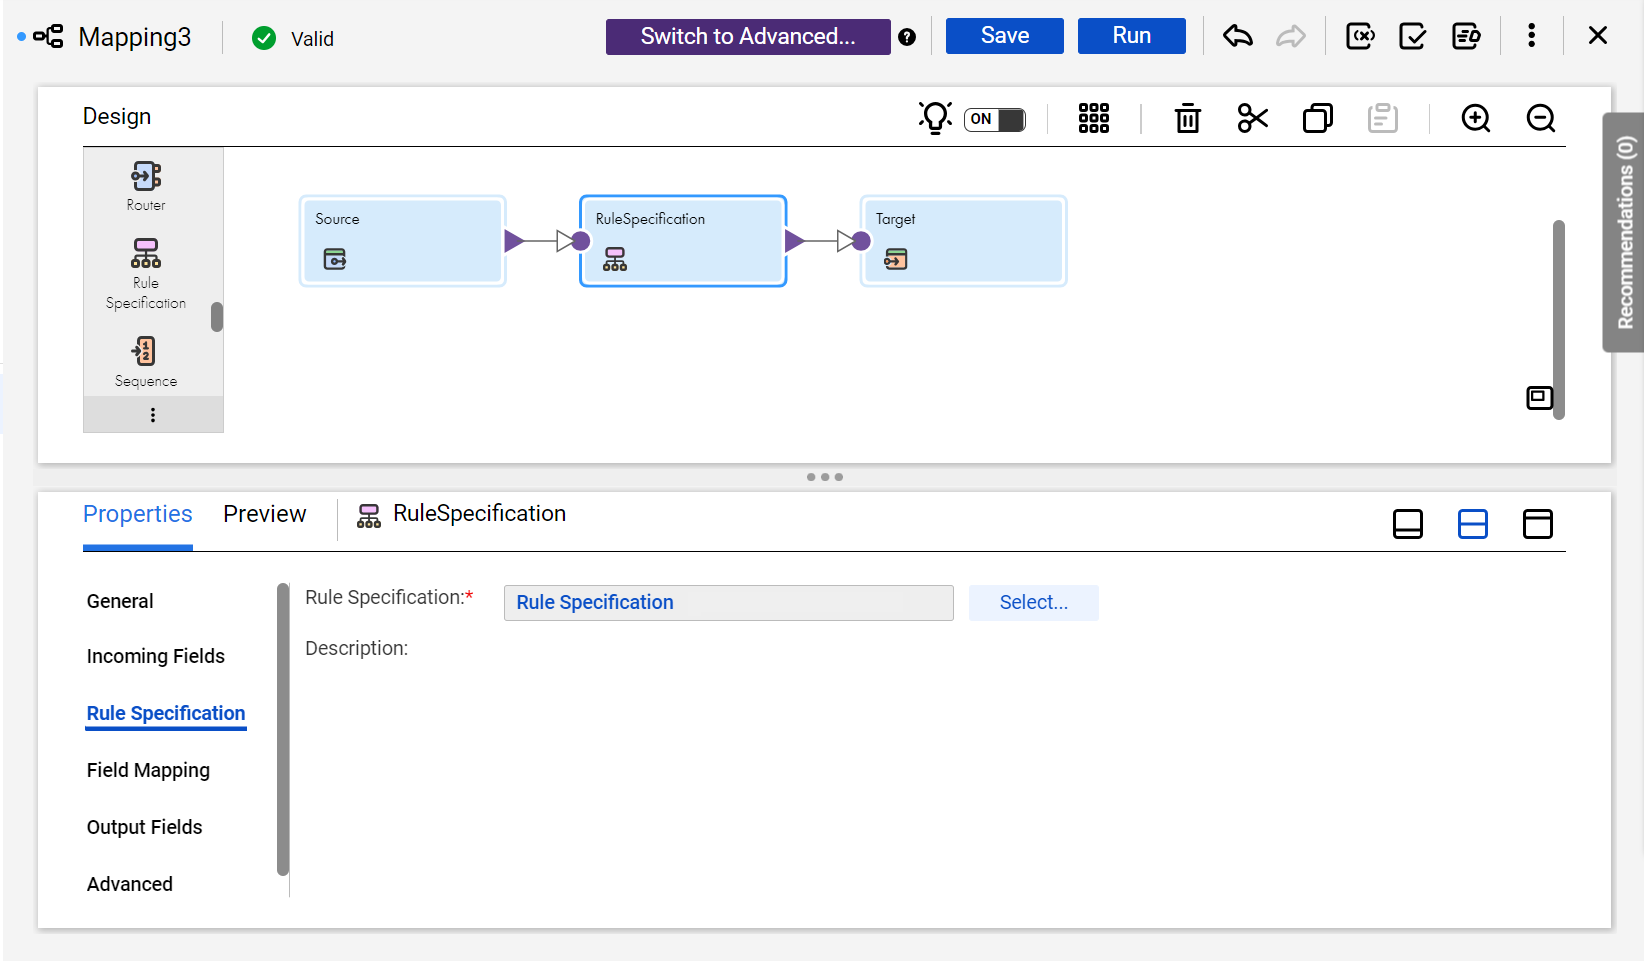Click the panel splitter three-dot handle

[x=825, y=477]
